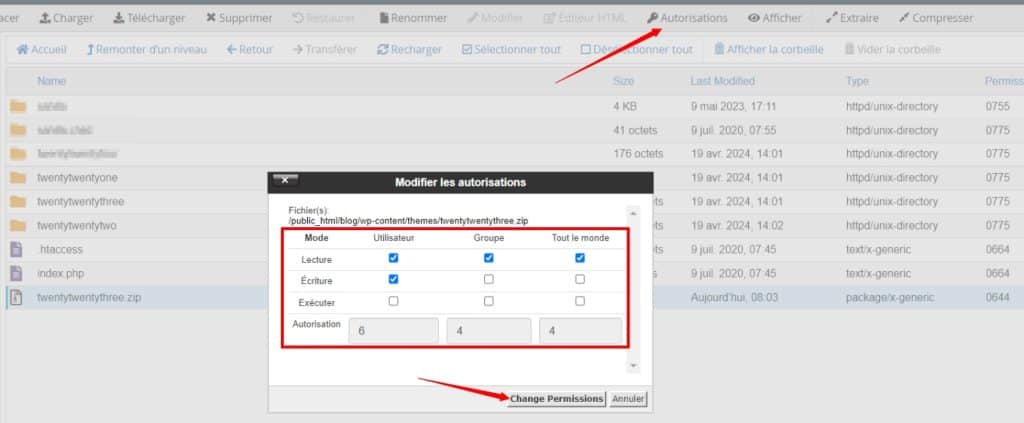Toggle Écriture permission for Utilisateur
The image size is (1024, 423).
click(x=393, y=279)
